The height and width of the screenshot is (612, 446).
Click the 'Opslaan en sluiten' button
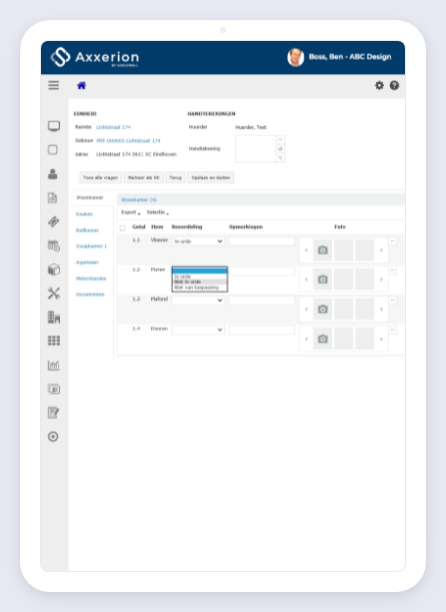tap(211, 178)
